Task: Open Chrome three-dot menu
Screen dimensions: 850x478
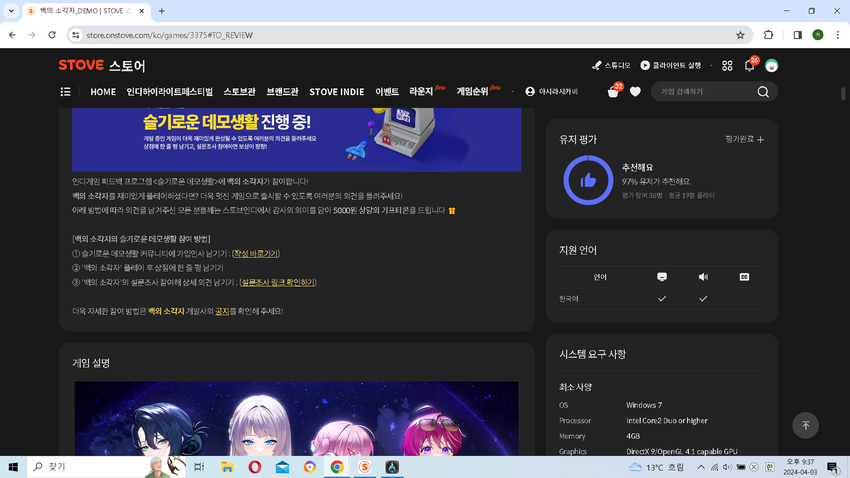Action: click(x=838, y=35)
